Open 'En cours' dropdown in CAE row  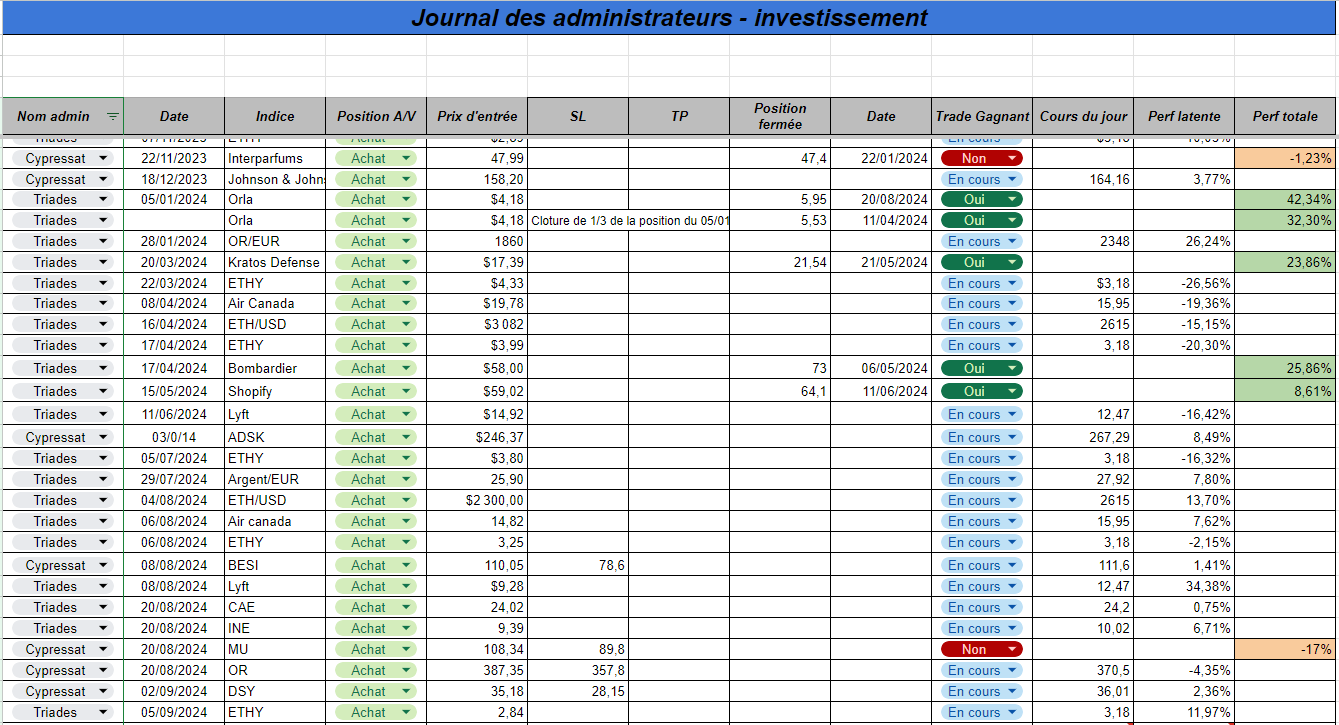[x=1012, y=607]
